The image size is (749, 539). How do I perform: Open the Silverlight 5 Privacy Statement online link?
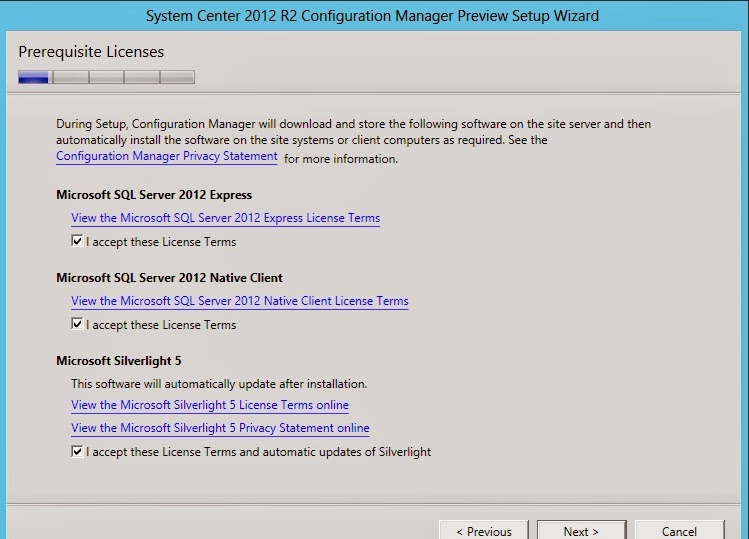(220, 428)
